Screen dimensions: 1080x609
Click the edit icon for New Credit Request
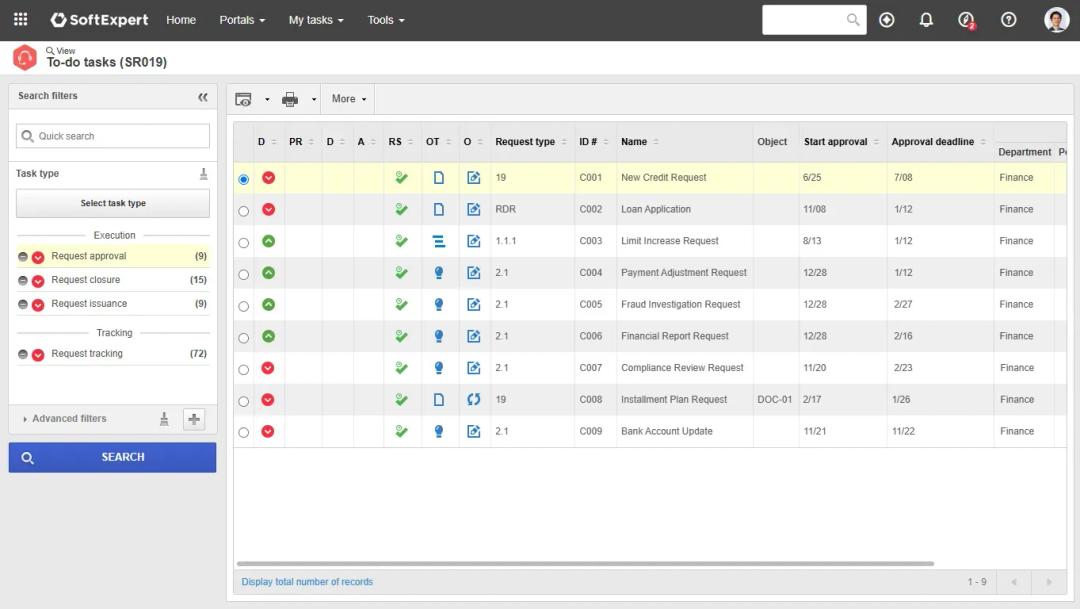click(474, 178)
